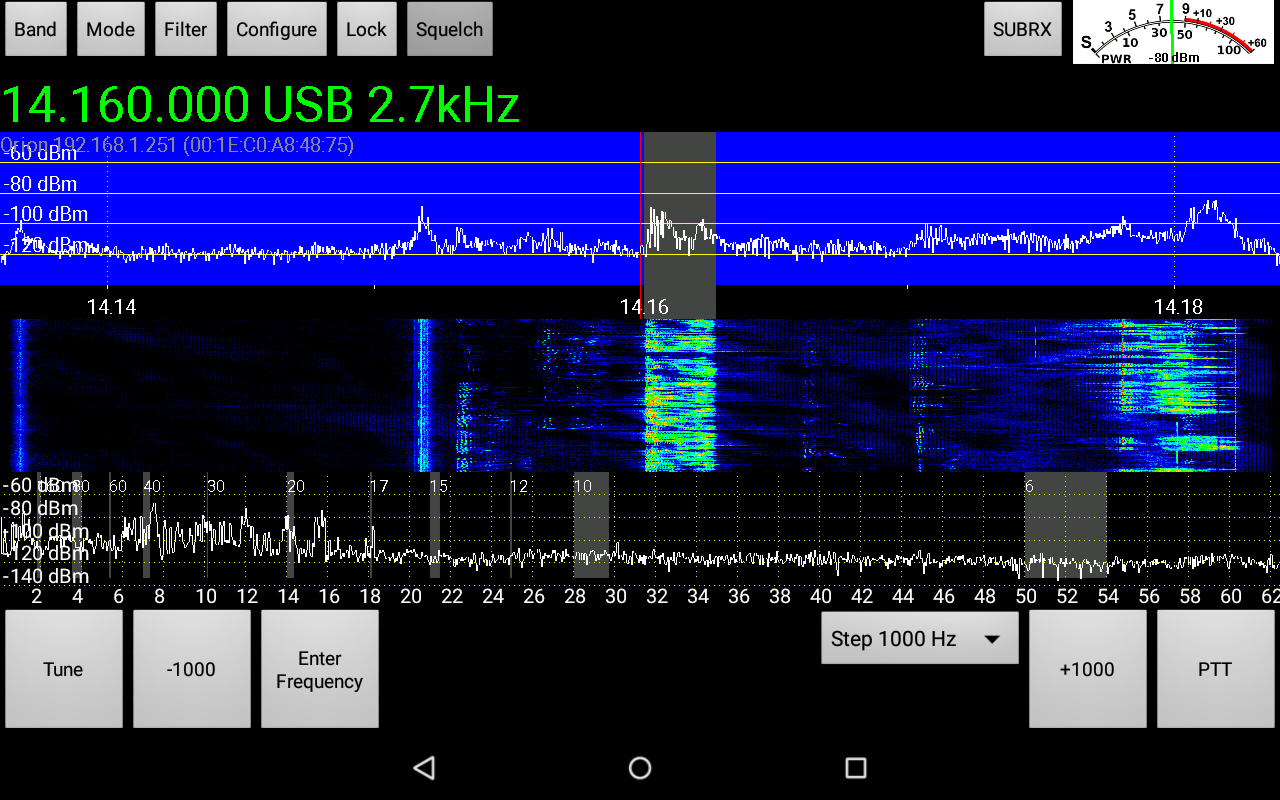Toggle the frequency Lock
The height and width of the screenshot is (800, 1280).
tap(366, 29)
